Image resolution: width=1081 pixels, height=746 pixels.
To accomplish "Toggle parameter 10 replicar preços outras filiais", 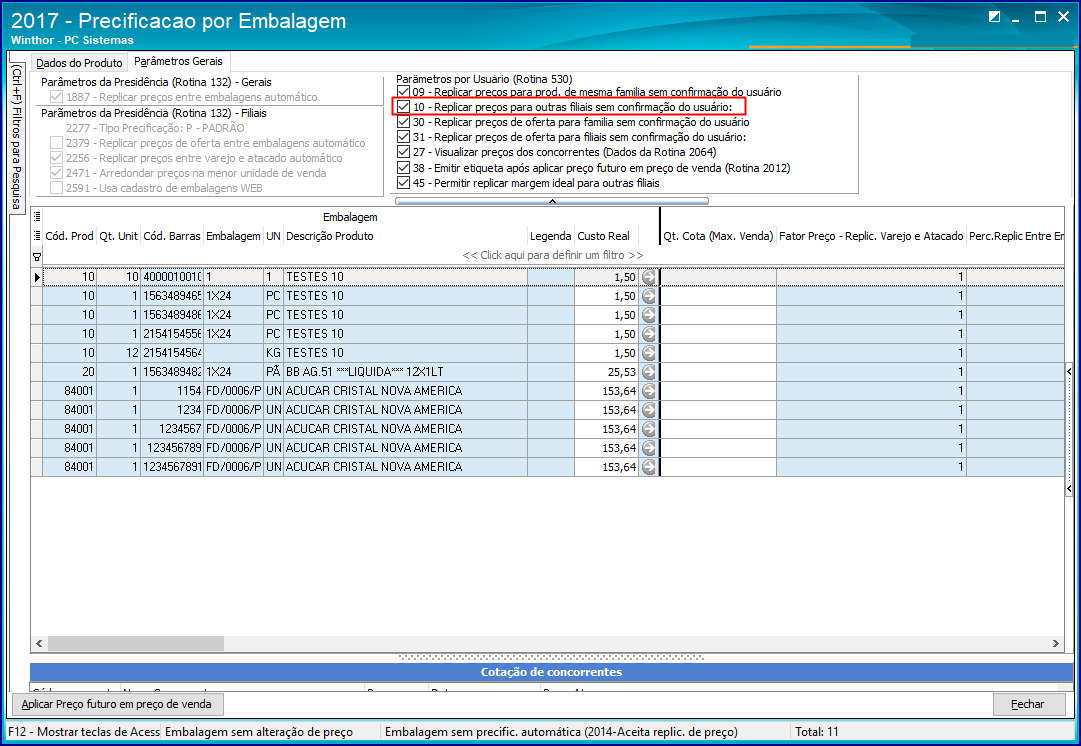I will (x=403, y=107).
